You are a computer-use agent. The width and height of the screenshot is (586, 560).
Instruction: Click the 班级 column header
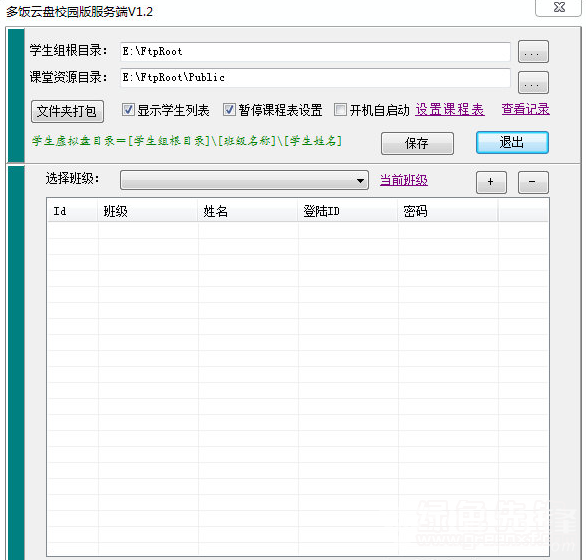click(x=148, y=211)
